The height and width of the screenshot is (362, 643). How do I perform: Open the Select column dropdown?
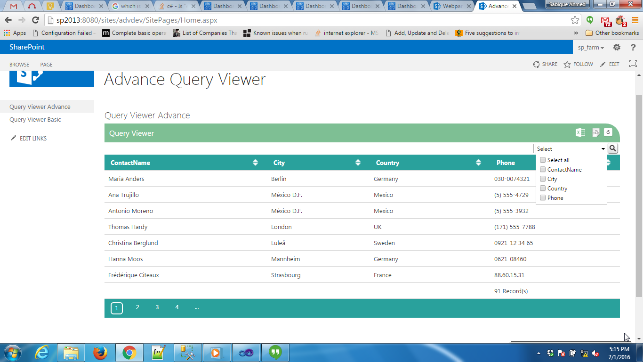pos(570,148)
